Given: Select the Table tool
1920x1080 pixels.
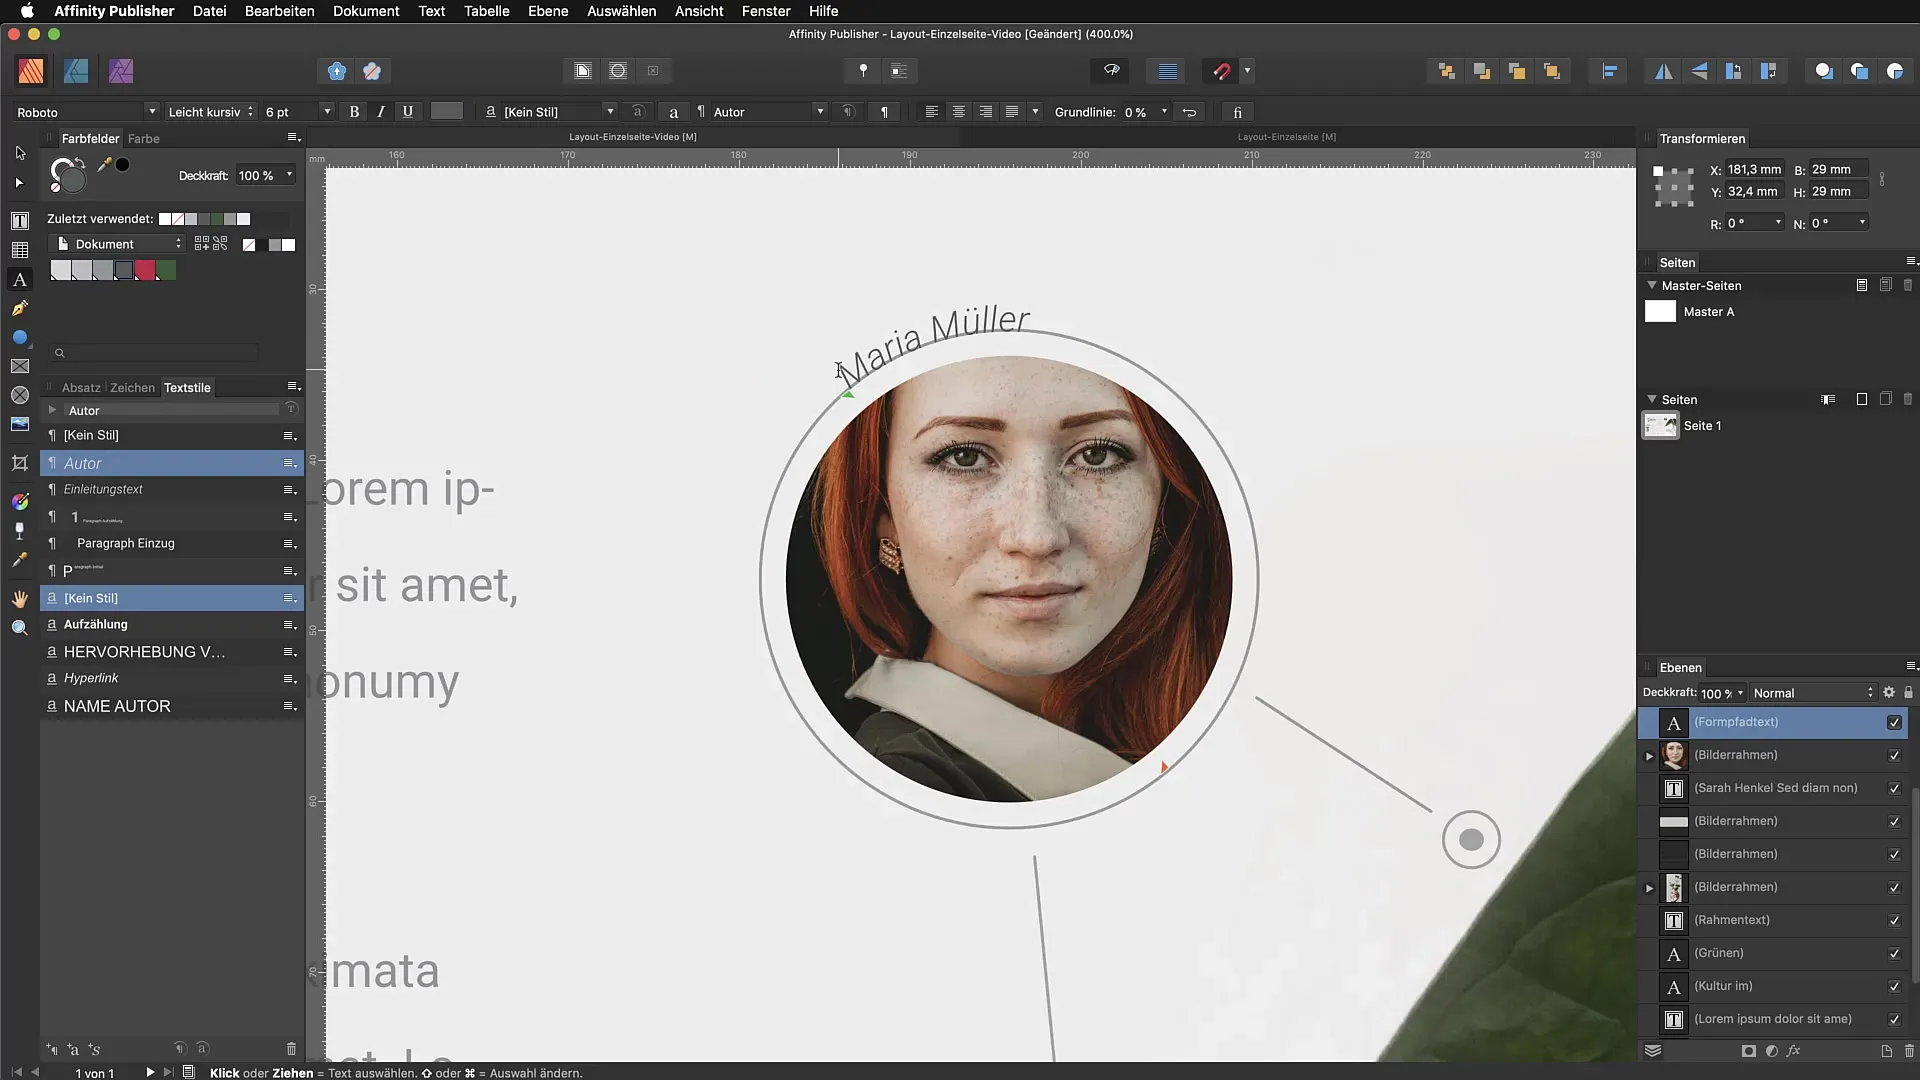Looking at the screenshot, I should coord(20,250).
